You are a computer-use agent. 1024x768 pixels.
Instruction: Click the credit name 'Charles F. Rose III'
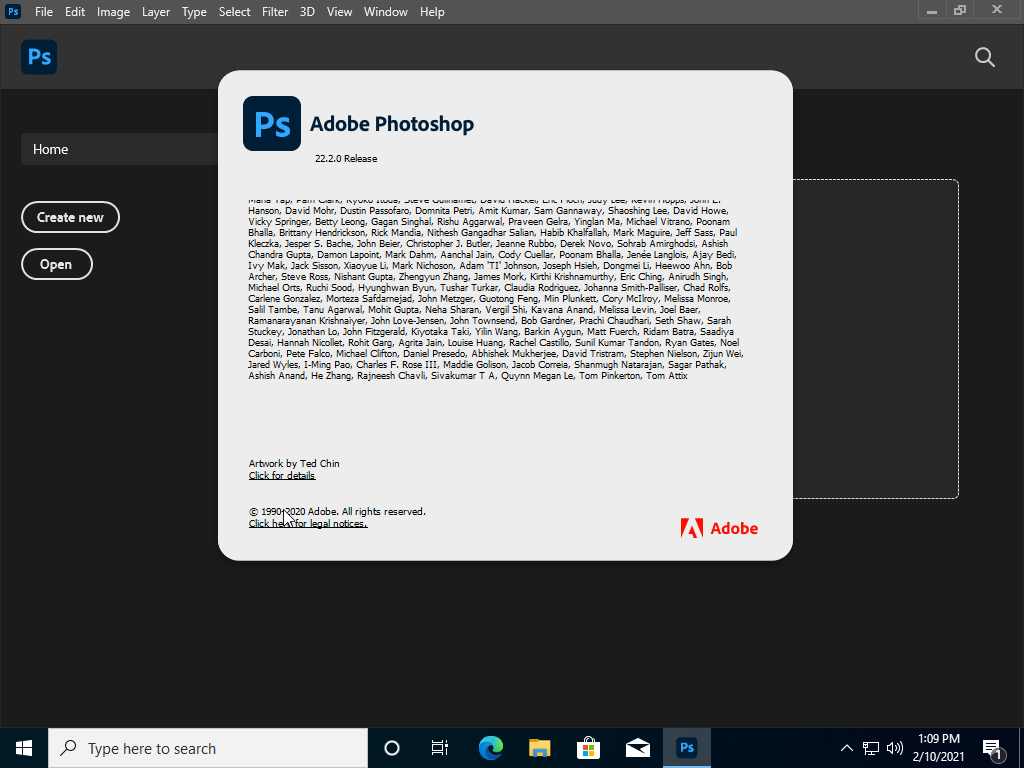click(x=397, y=364)
